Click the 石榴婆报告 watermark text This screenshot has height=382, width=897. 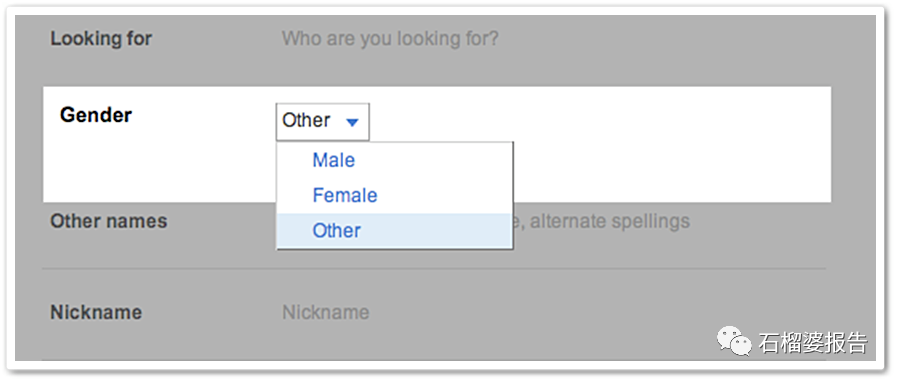click(813, 342)
